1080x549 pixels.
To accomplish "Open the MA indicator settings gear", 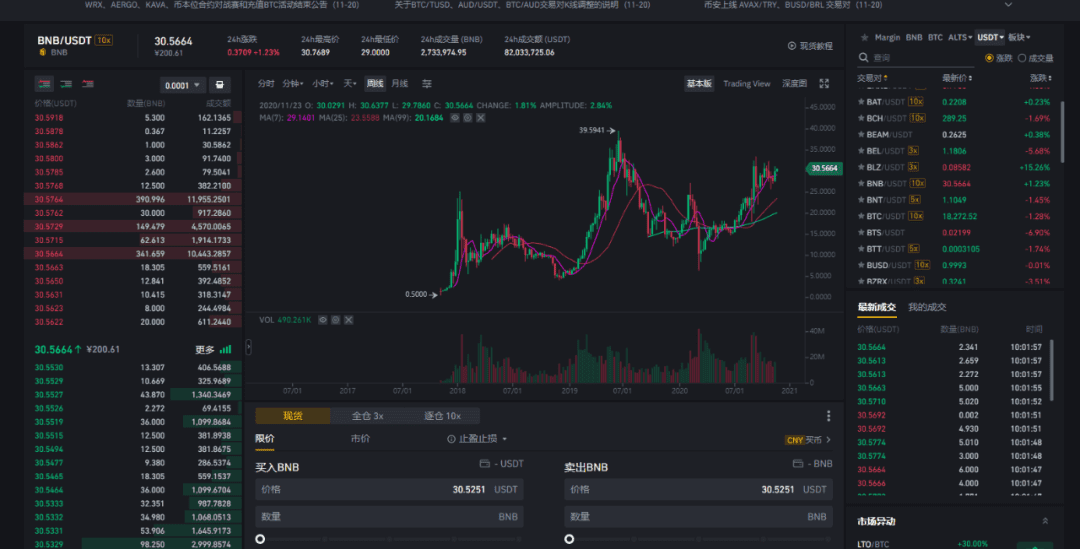I will click(x=468, y=118).
